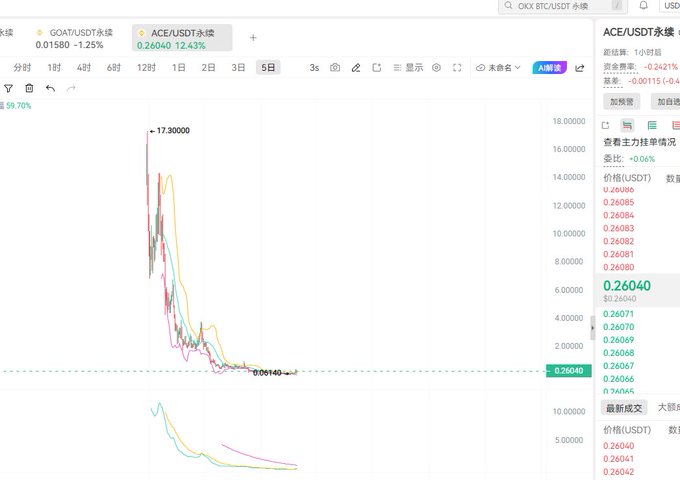Select the 1日 timeframe

pyautogui.click(x=179, y=68)
